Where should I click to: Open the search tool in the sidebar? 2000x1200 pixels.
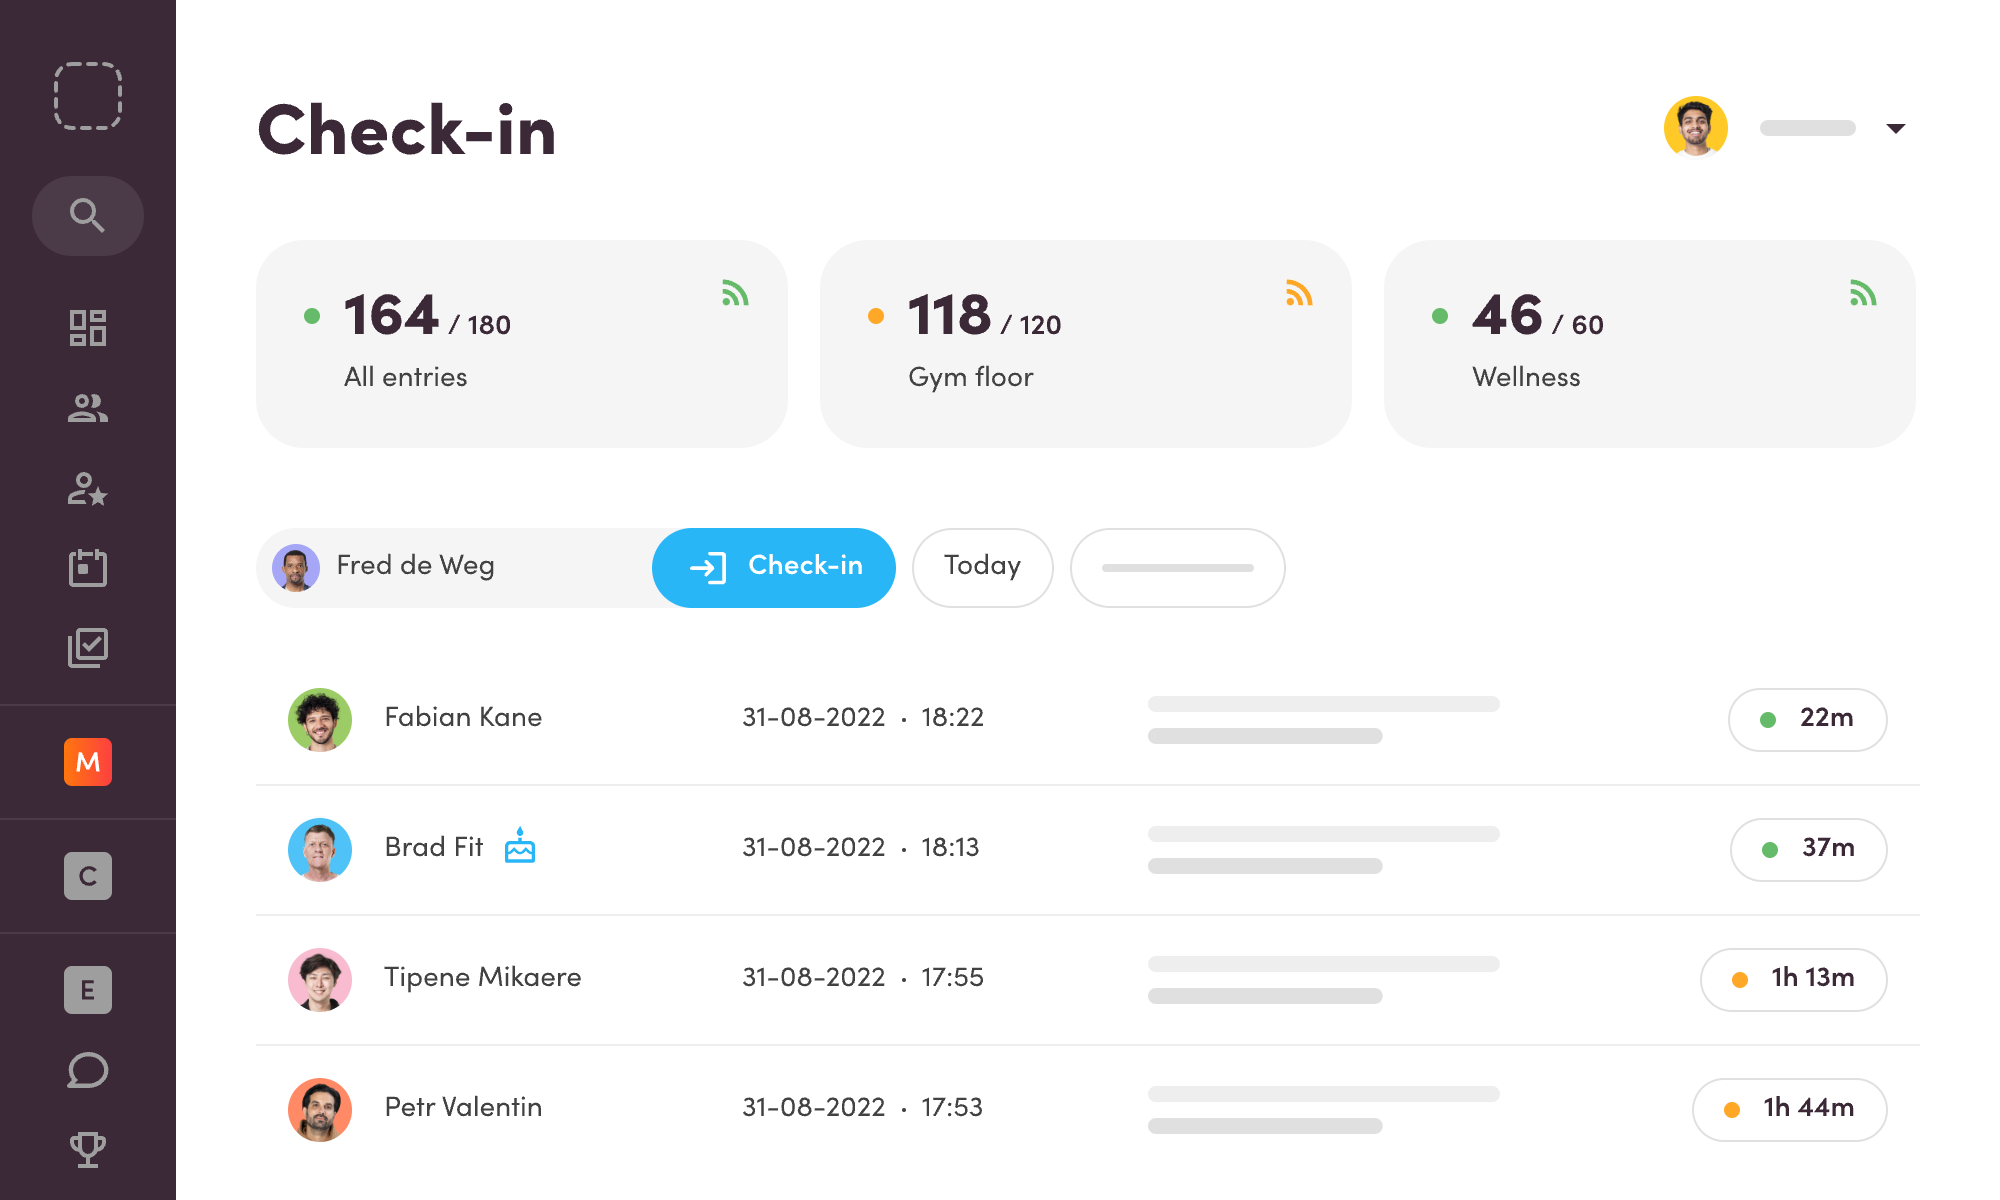pyautogui.click(x=88, y=215)
